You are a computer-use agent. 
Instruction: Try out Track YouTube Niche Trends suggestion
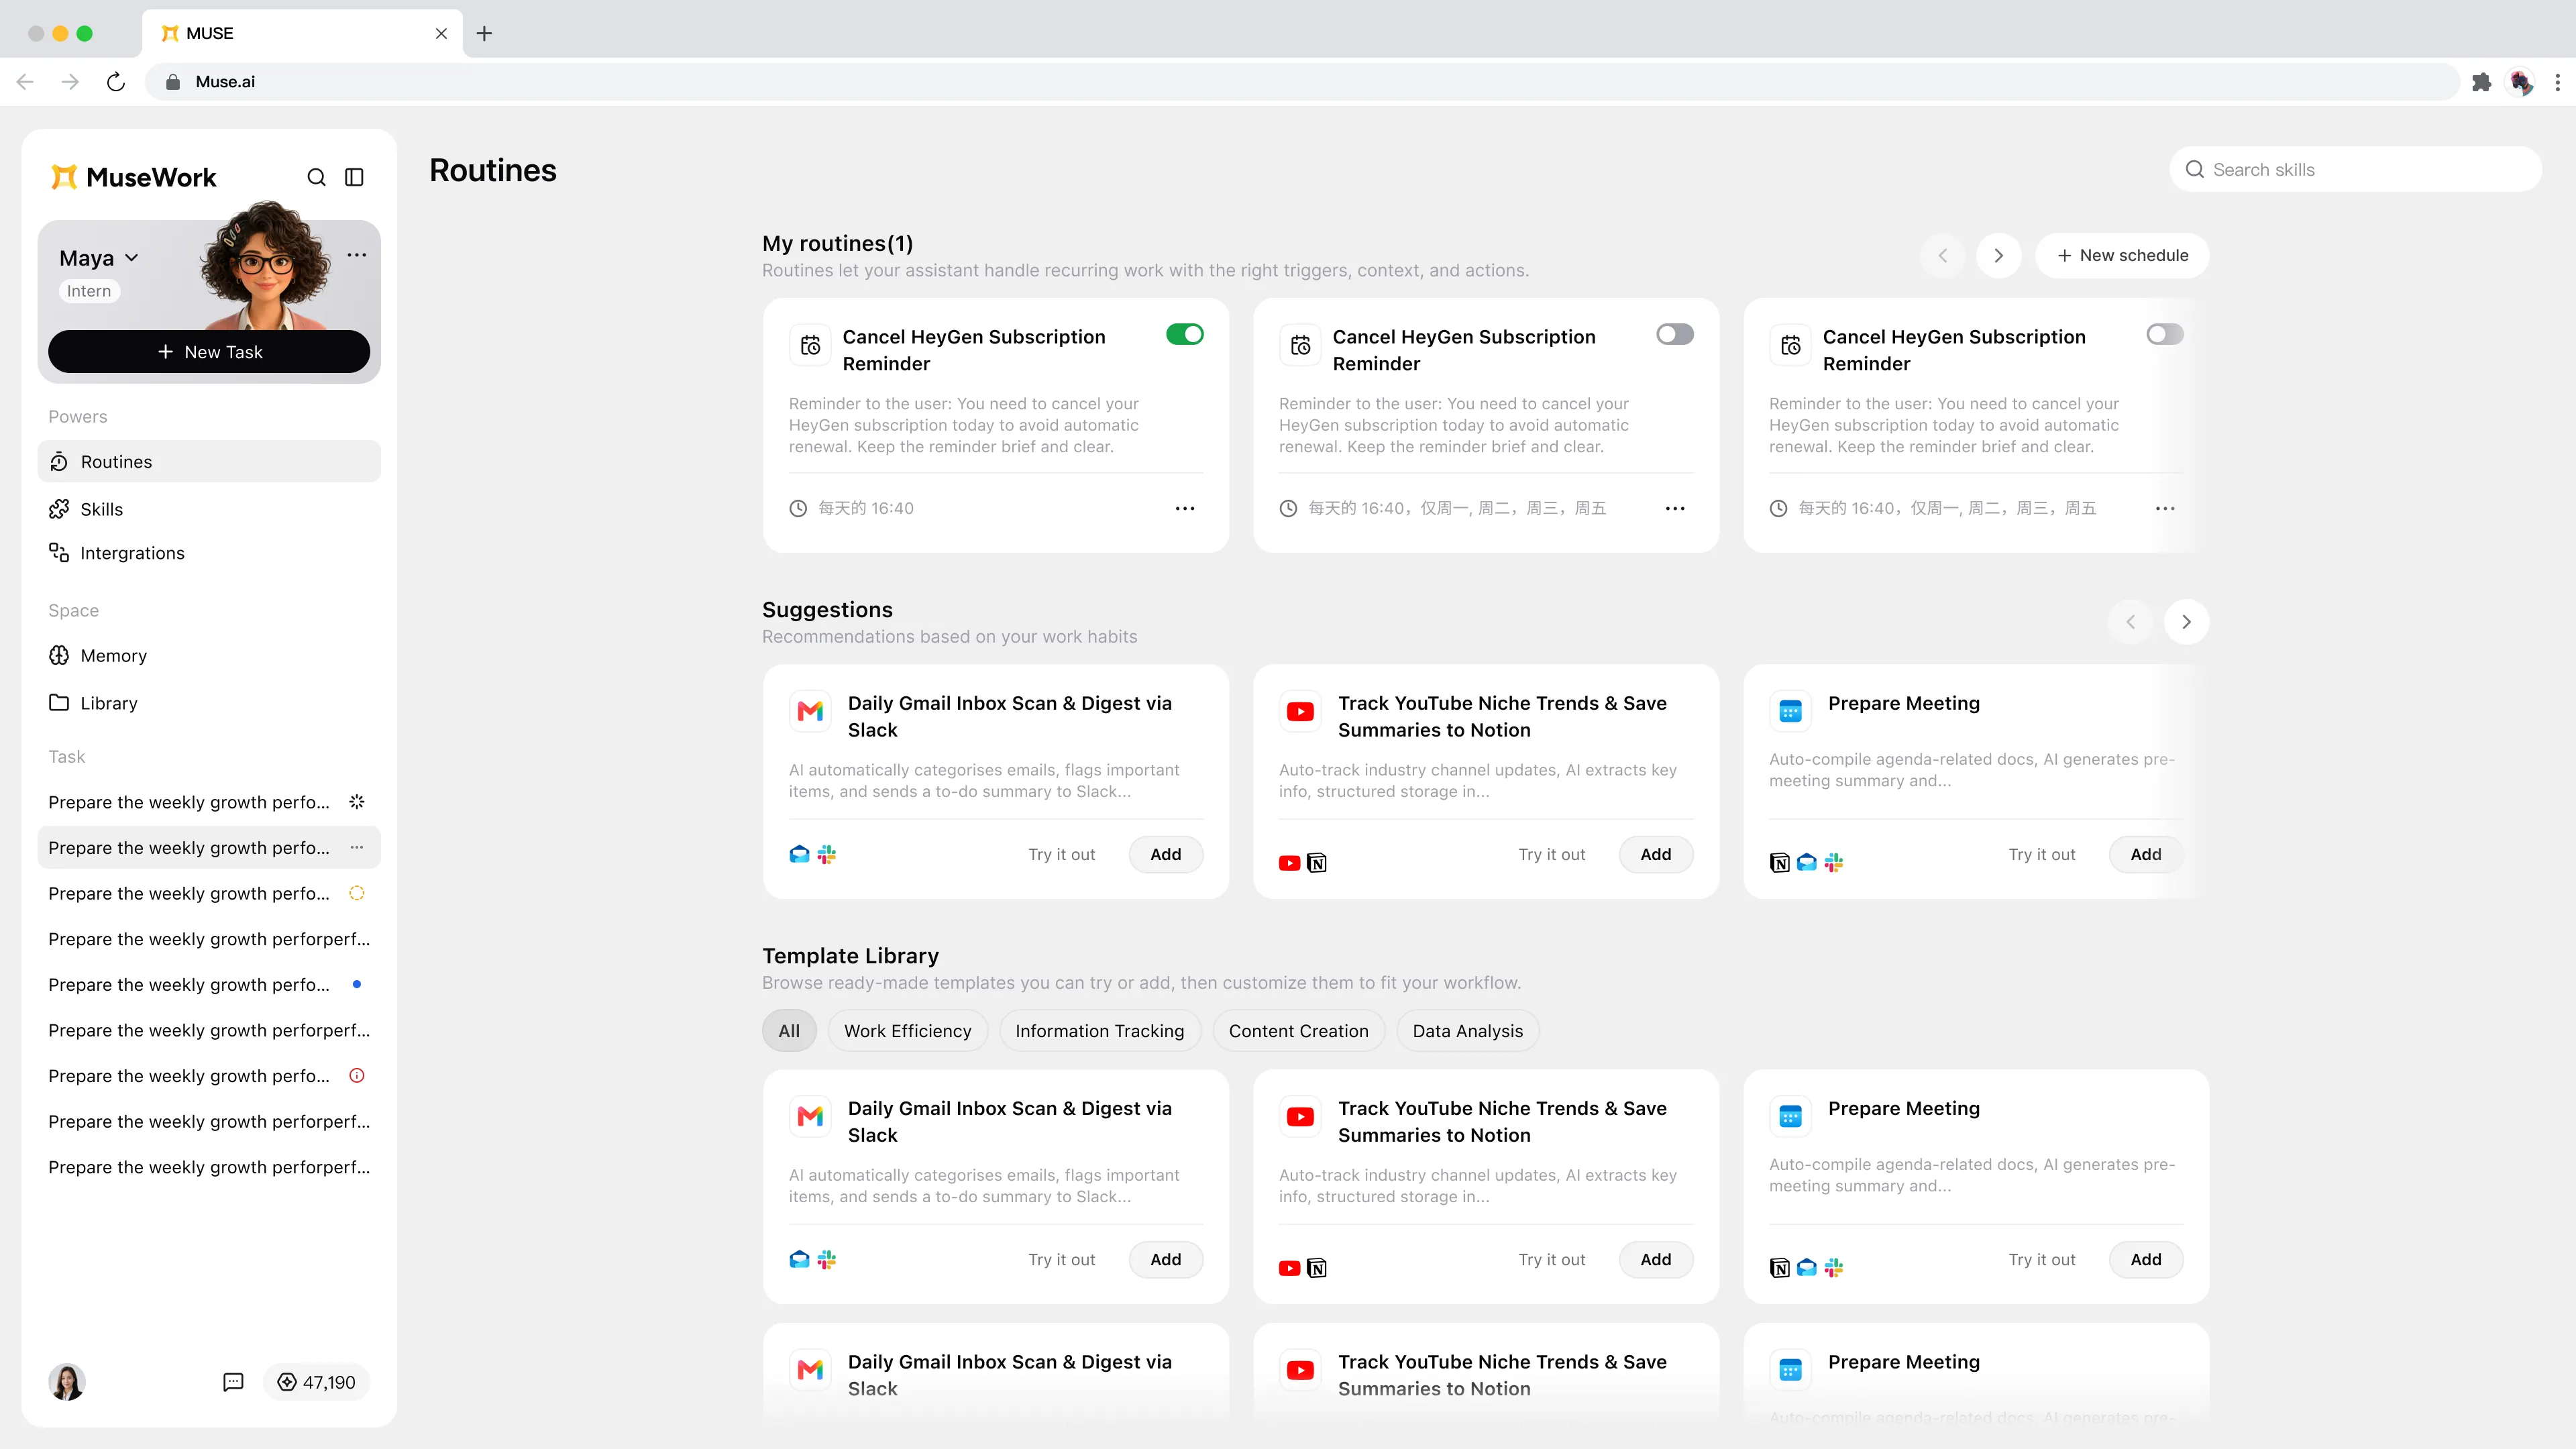[x=1551, y=854]
